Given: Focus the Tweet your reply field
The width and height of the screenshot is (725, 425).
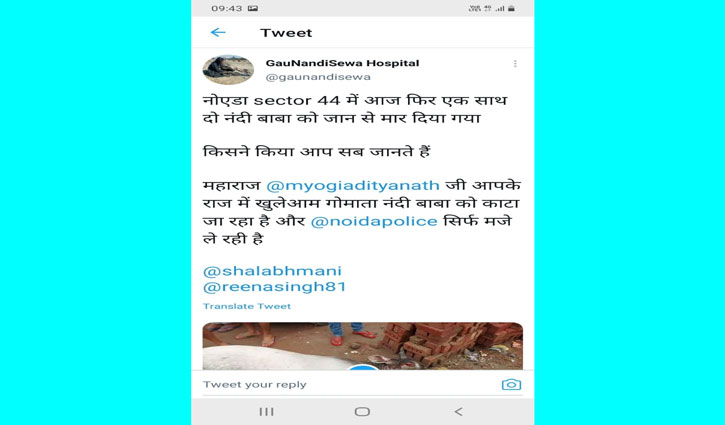Looking at the screenshot, I should [x=349, y=385].
